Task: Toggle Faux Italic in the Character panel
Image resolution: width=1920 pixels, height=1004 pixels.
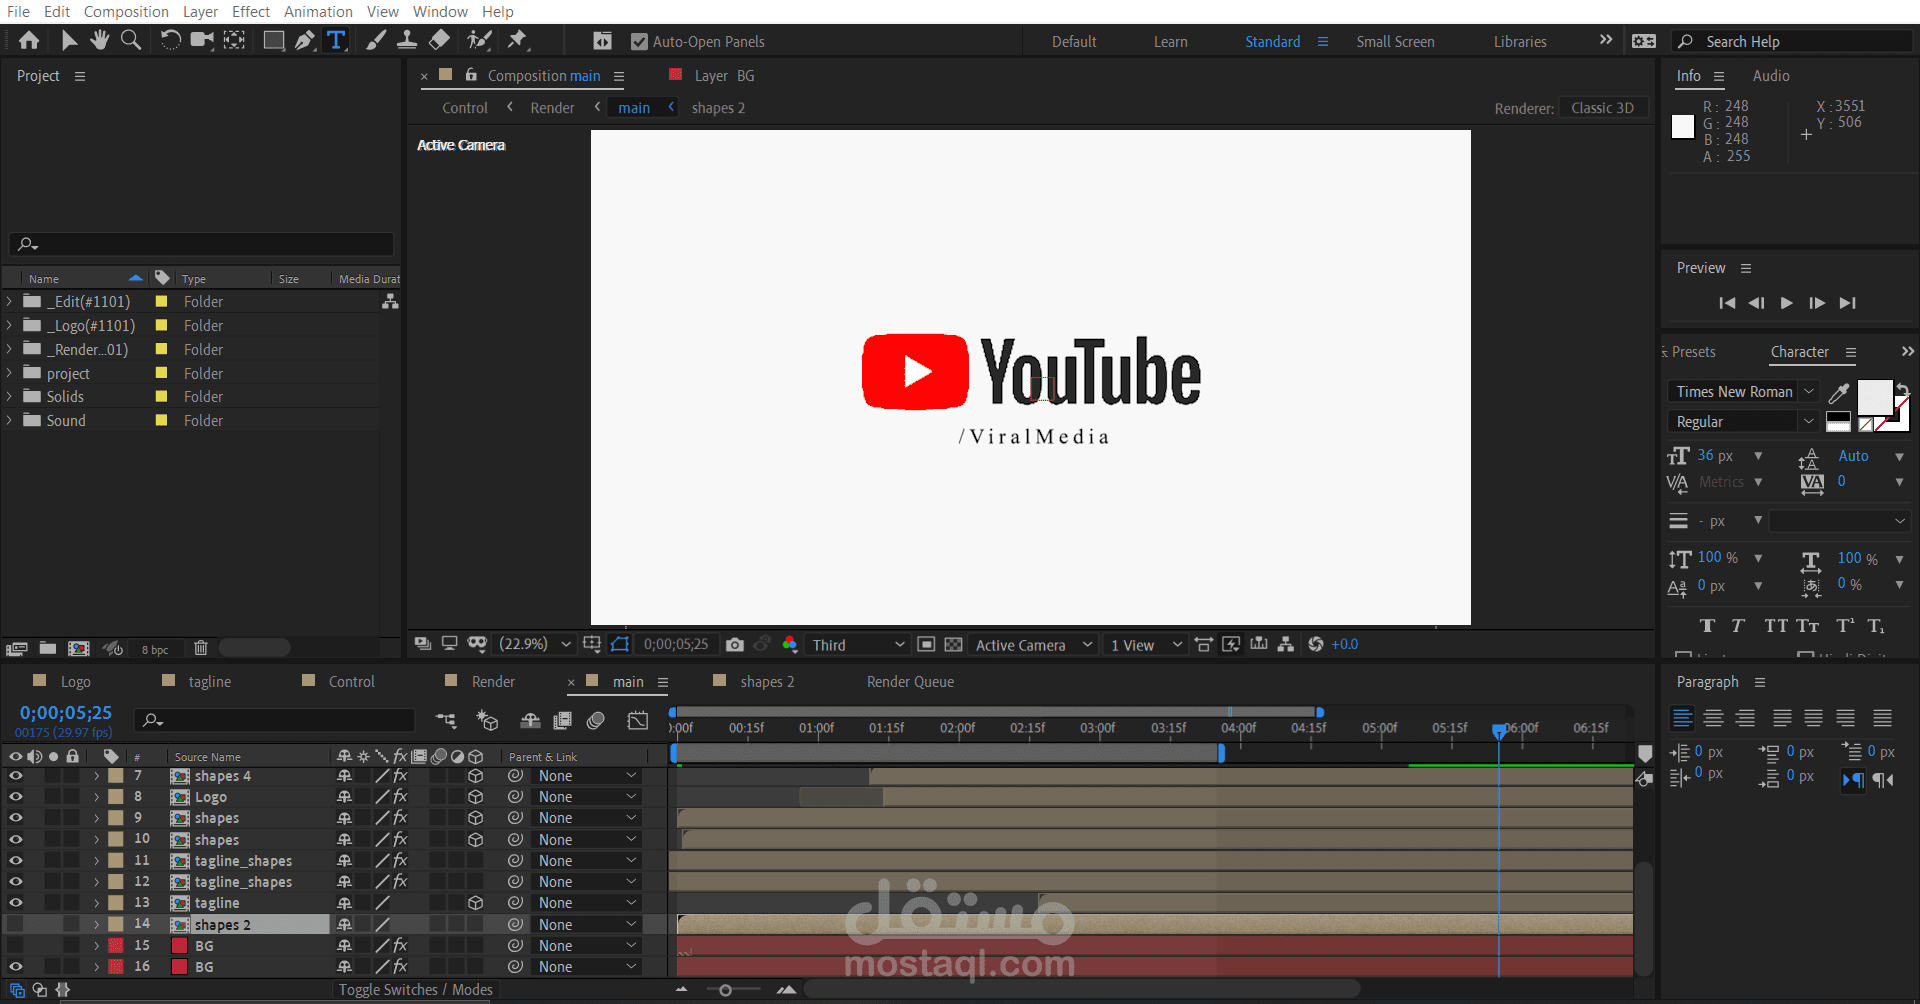Action: coord(1738,626)
